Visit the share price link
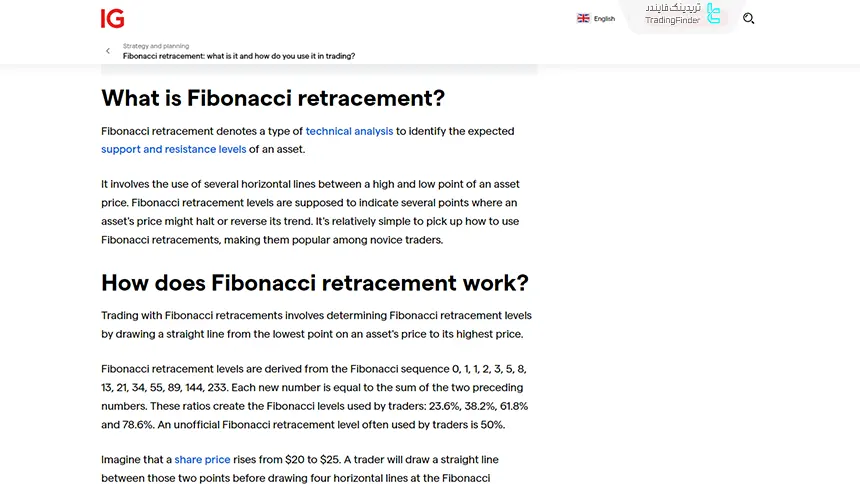The width and height of the screenshot is (860, 484). click(x=202, y=460)
